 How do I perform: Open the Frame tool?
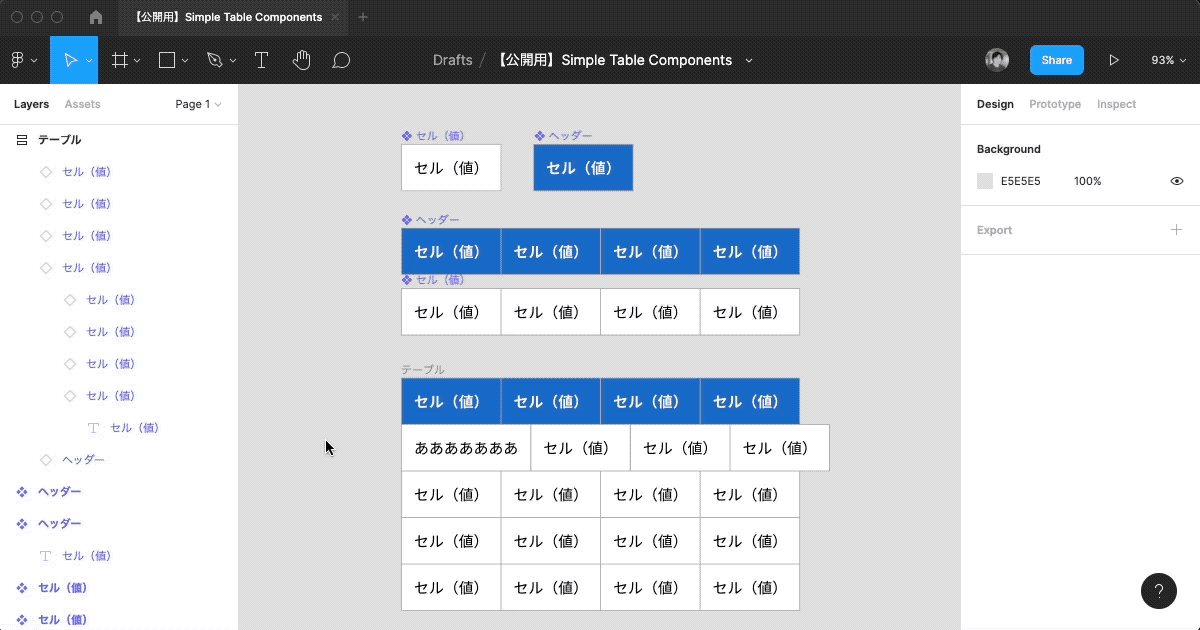point(120,60)
